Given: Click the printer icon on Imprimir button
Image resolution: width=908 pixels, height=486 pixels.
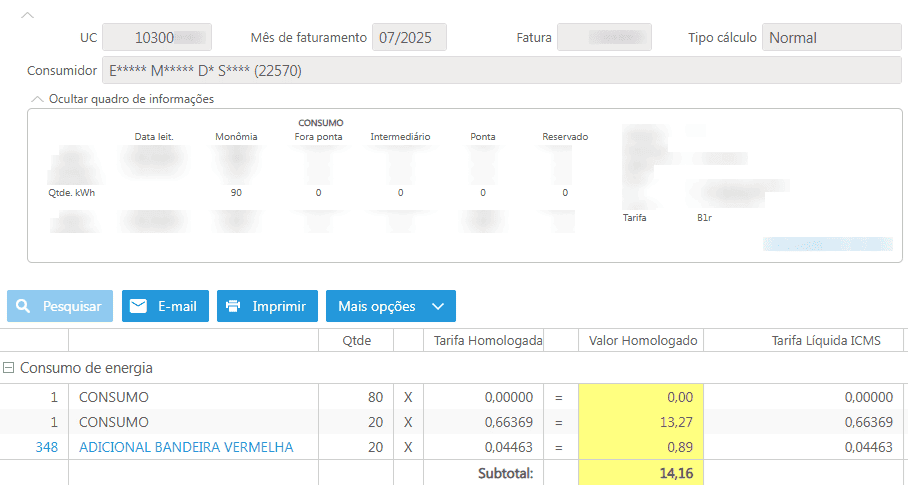Looking at the screenshot, I should coord(233,306).
